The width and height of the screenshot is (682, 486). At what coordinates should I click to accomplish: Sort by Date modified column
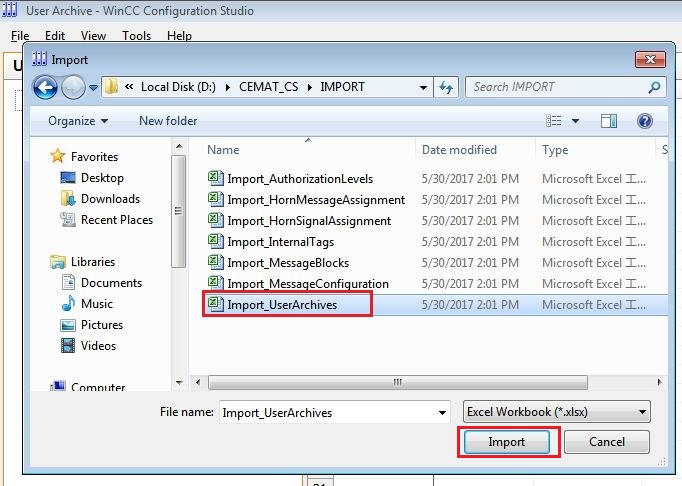pos(459,150)
